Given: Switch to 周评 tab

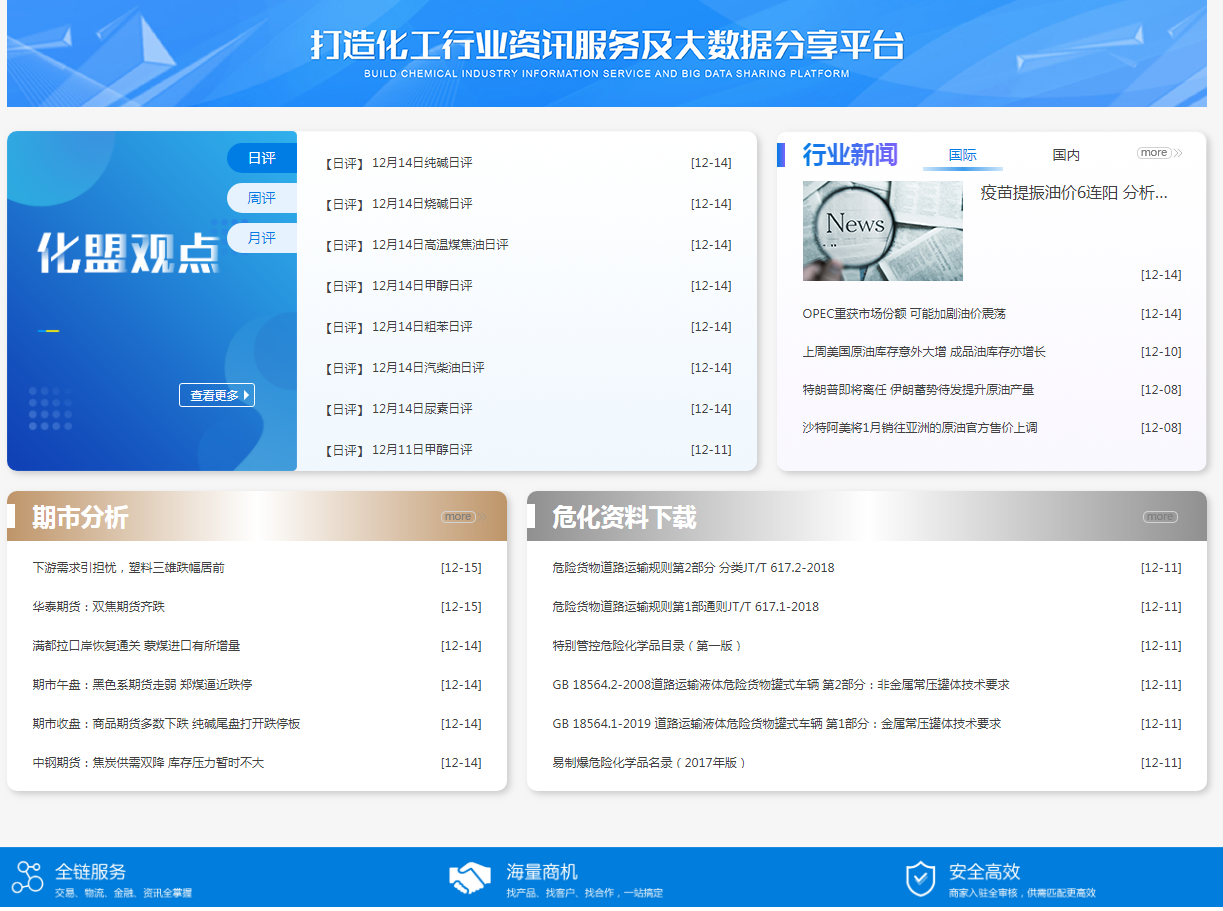Looking at the screenshot, I should (x=262, y=198).
